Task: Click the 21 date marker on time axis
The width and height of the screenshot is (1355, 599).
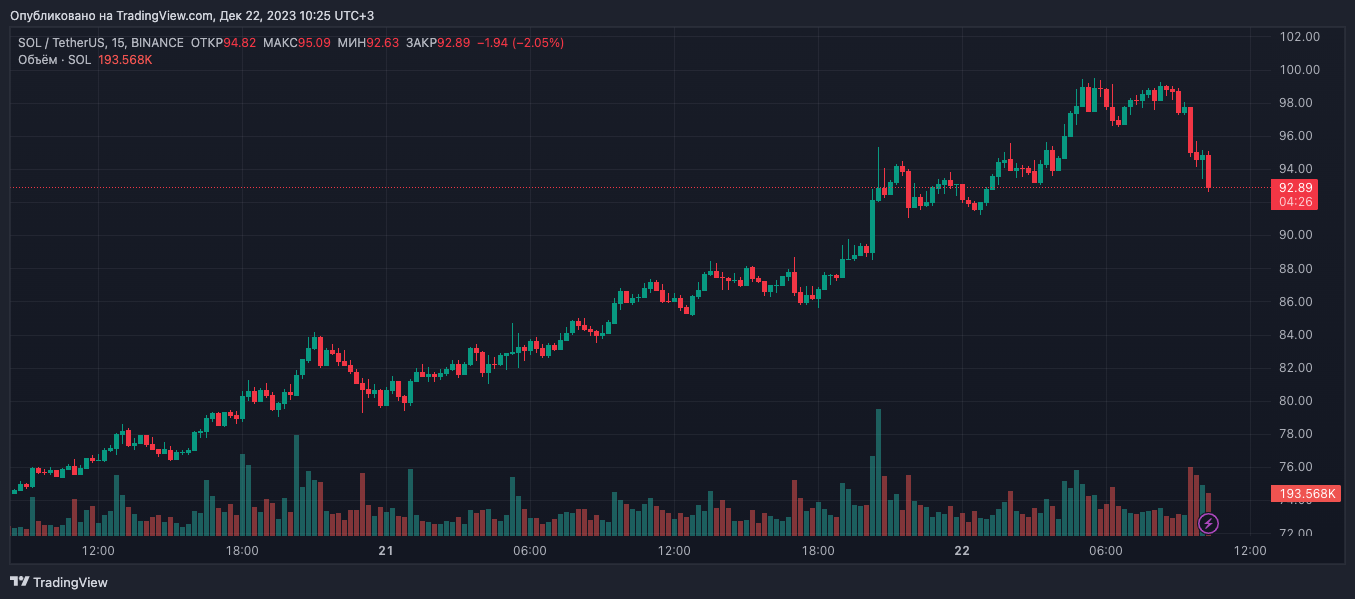Action: pyautogui.click(x=385, y=551)
